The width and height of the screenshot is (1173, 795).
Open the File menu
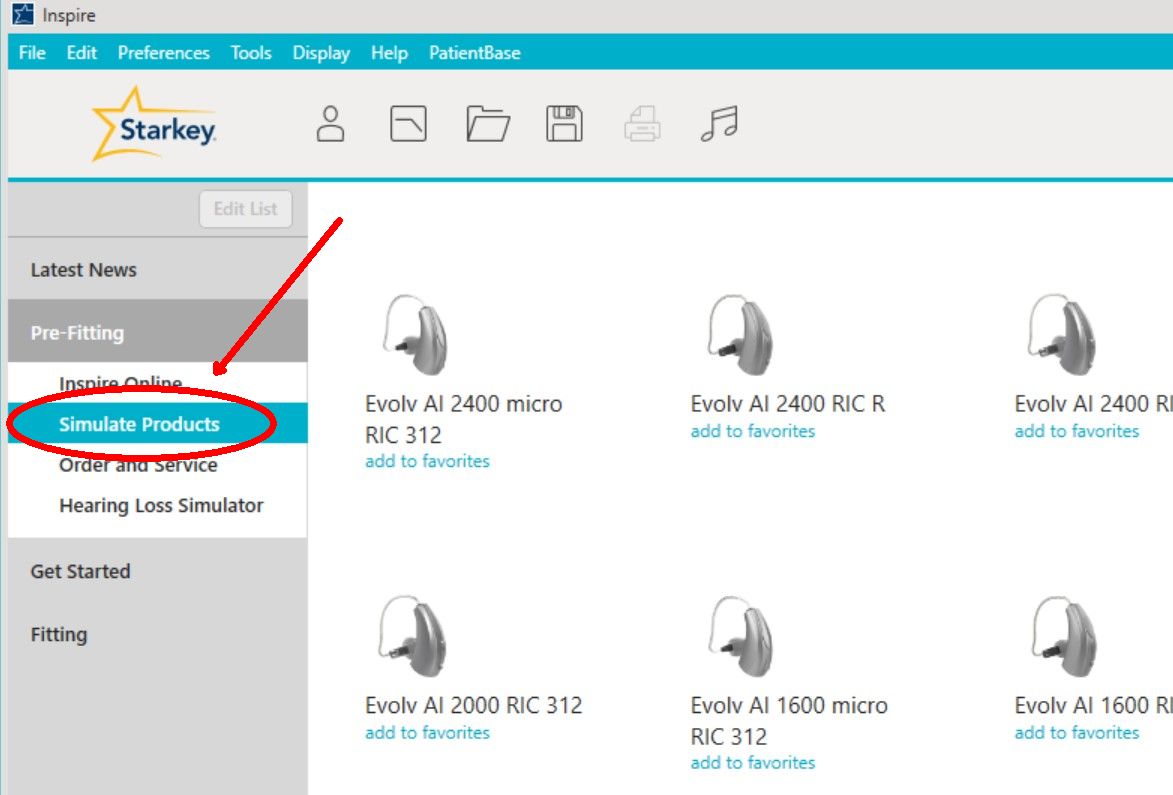tap(32, 53)
